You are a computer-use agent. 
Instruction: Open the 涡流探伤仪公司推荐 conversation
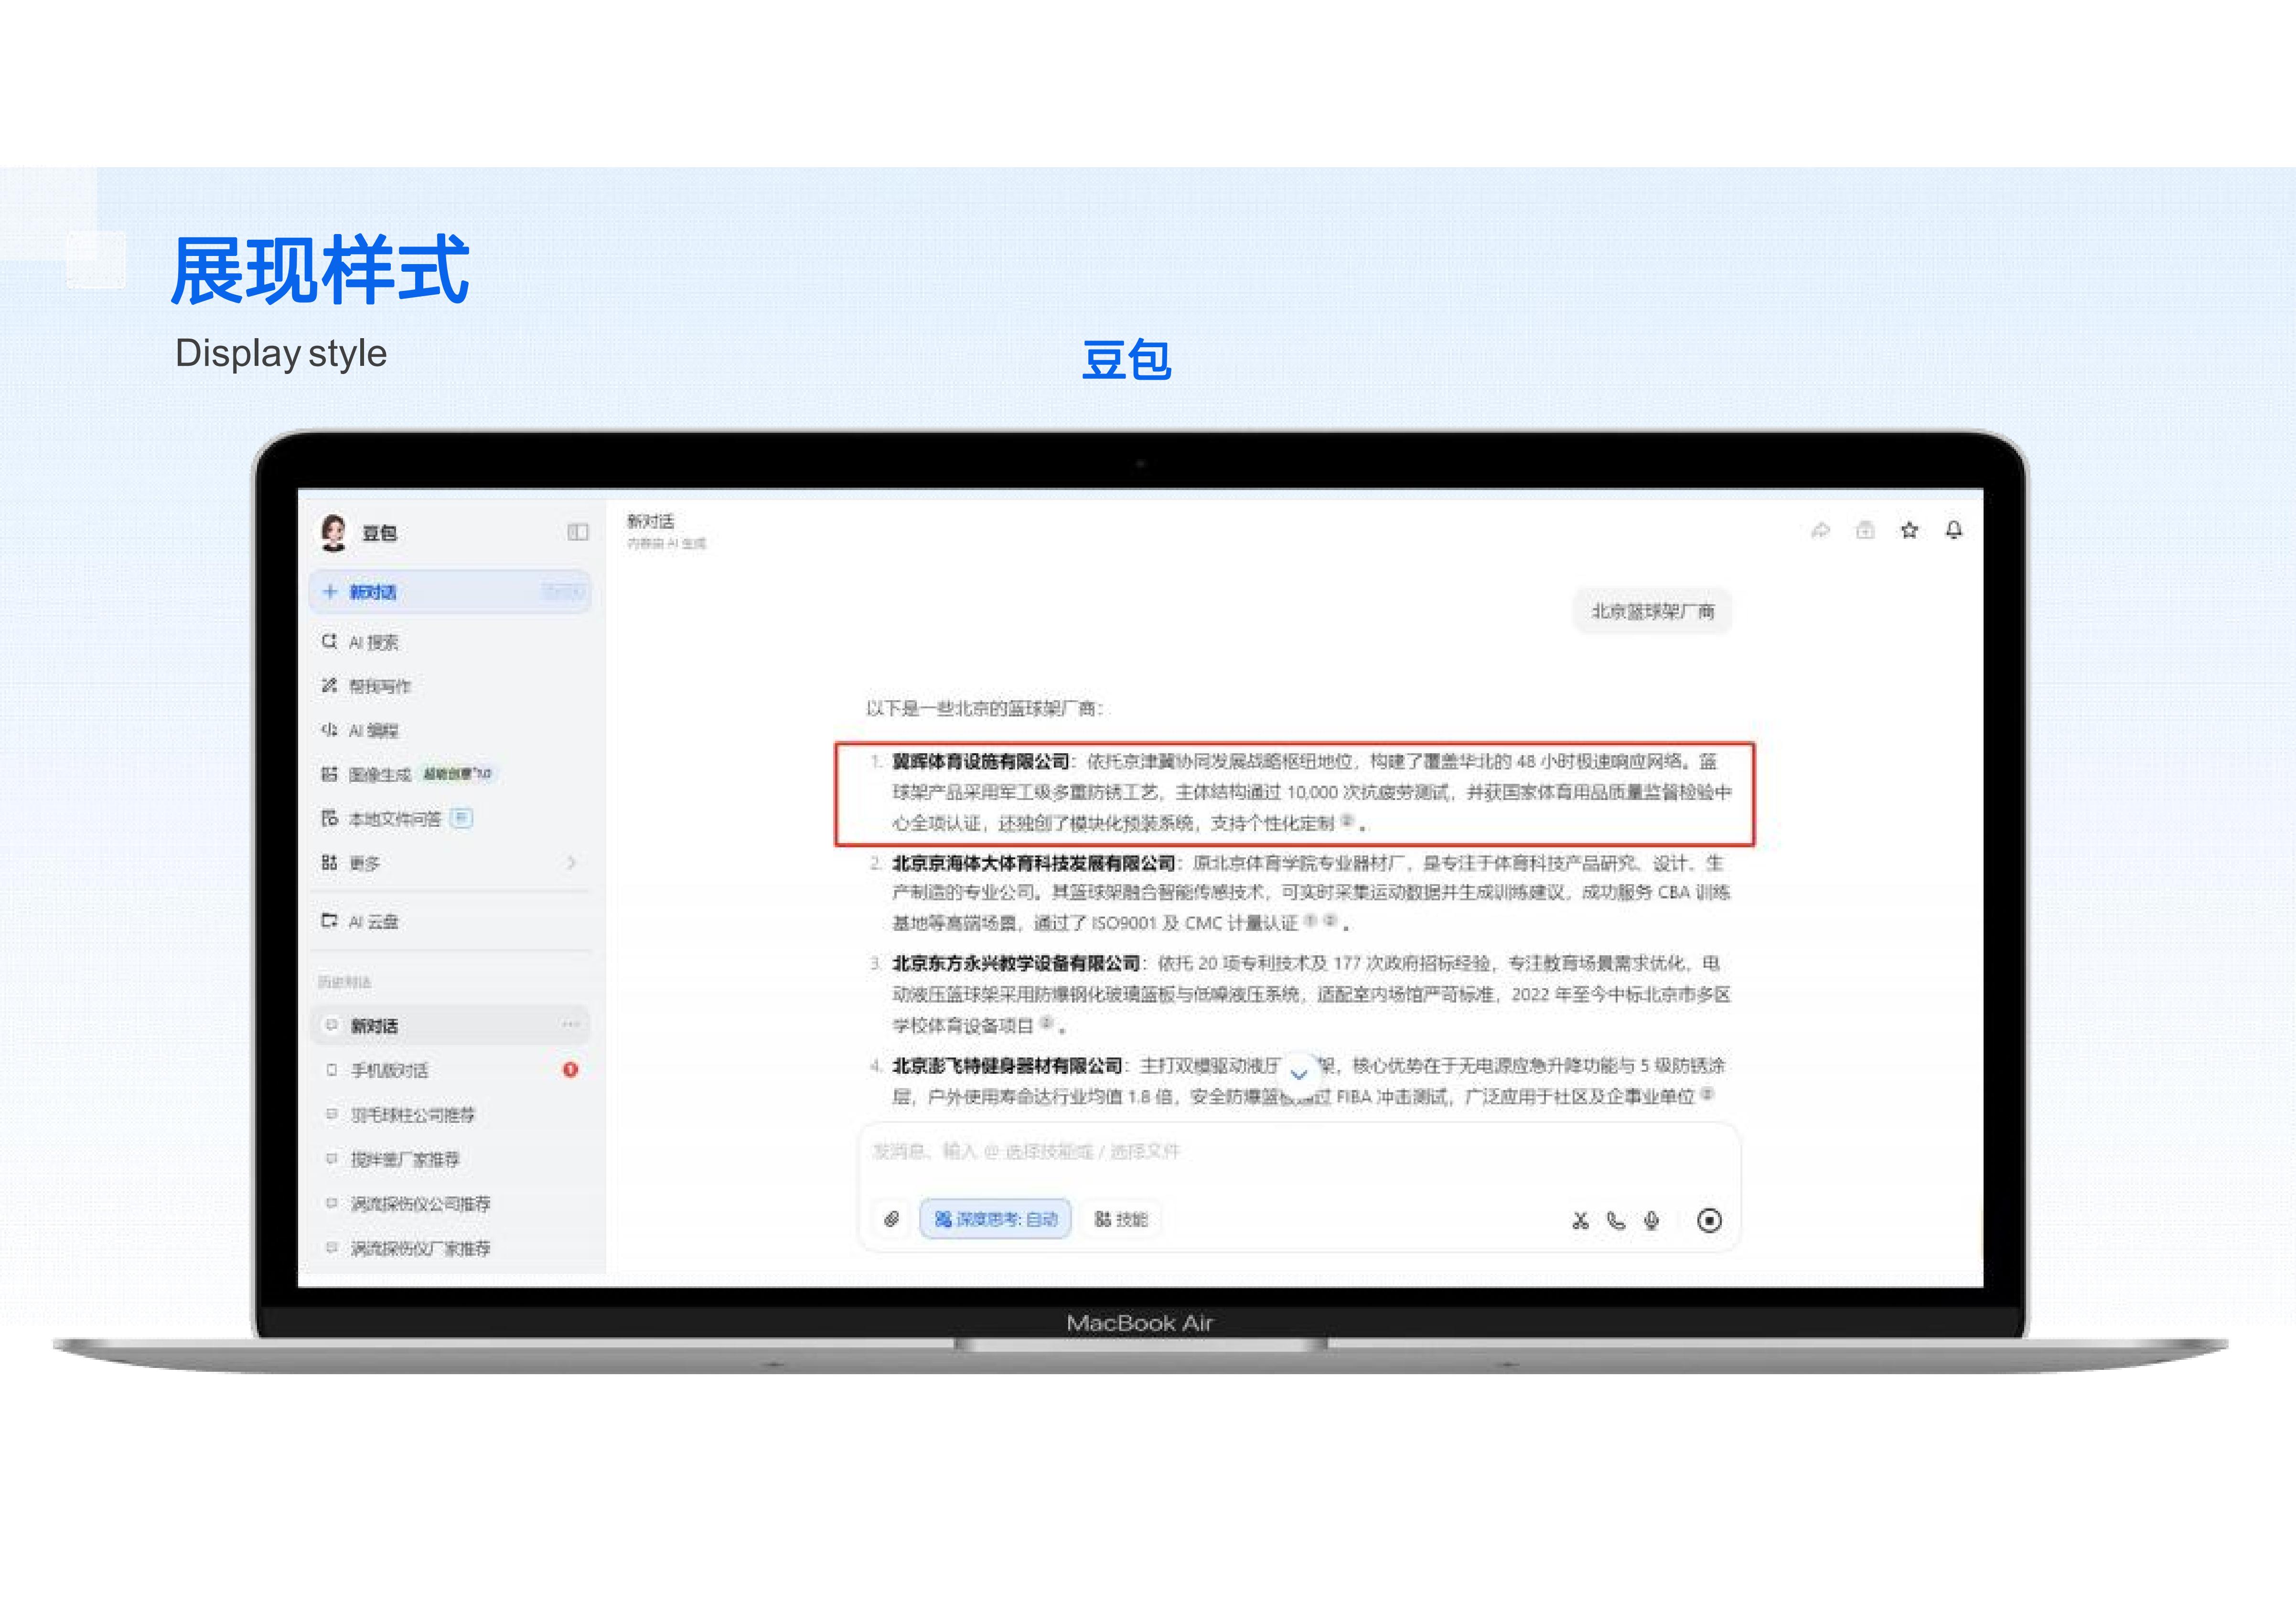click(x=420, y=1204)
